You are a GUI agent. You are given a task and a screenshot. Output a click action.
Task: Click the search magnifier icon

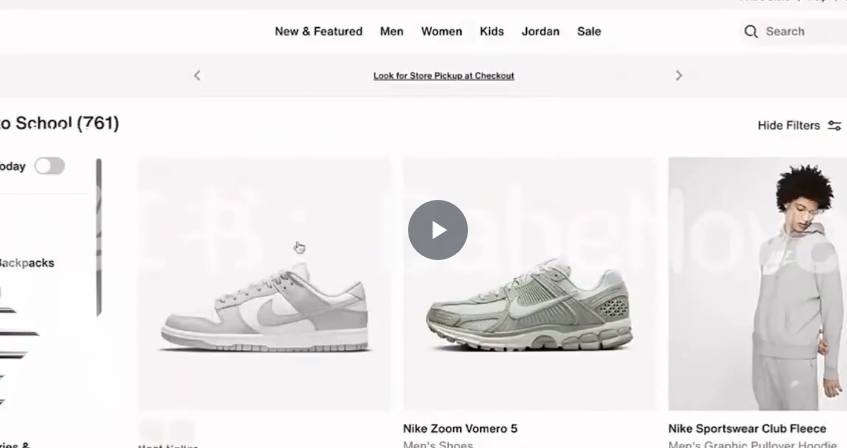pos(751,31)
